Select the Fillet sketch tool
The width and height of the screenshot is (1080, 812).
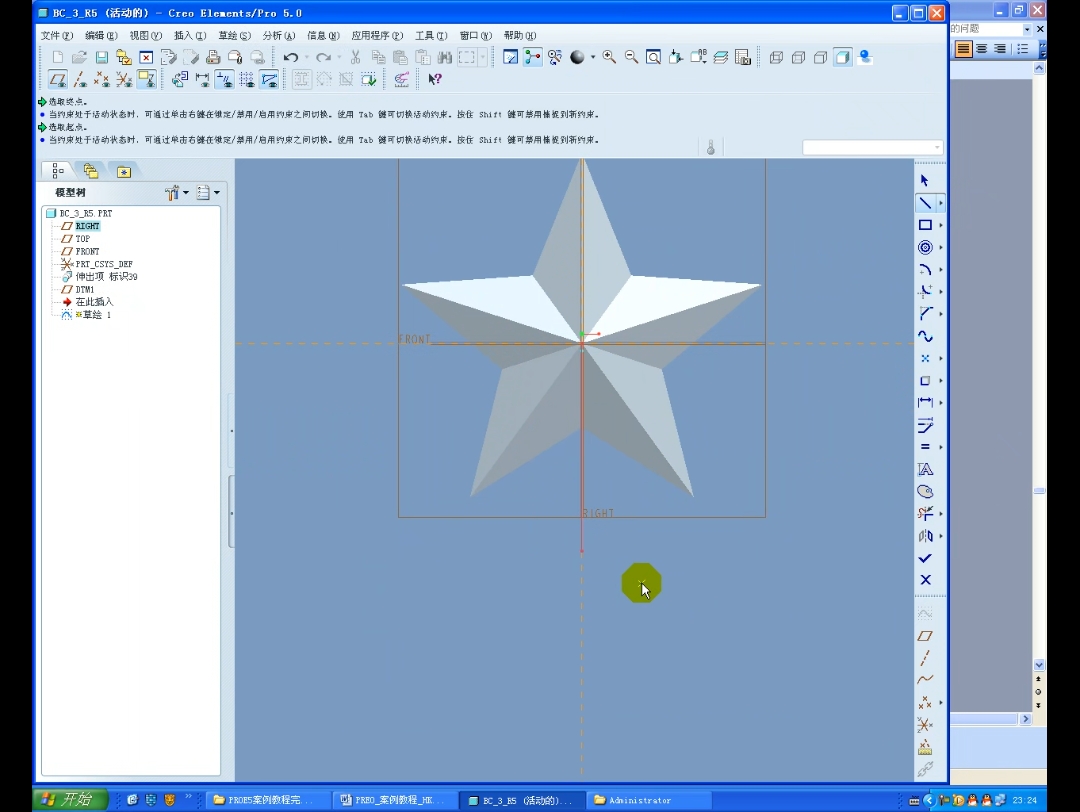tap(924, 291)
